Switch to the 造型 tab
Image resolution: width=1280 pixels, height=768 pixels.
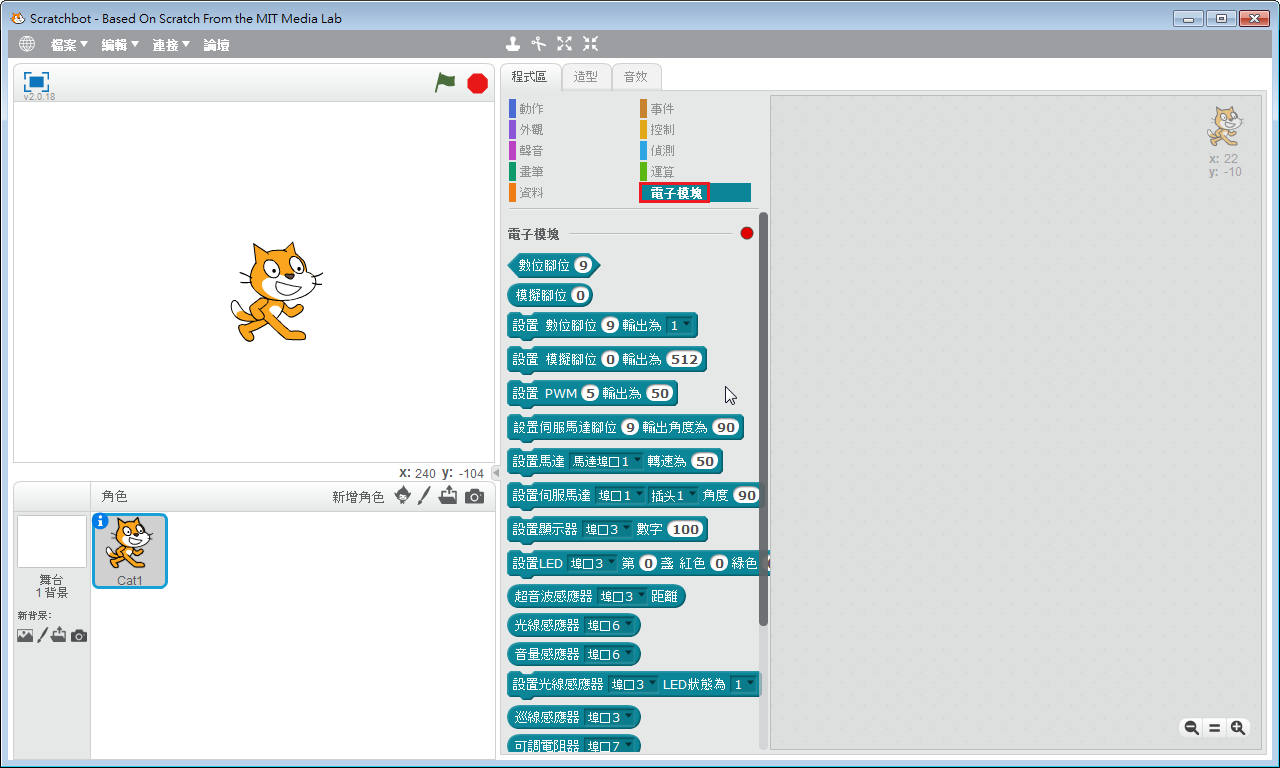coord(586,77)
